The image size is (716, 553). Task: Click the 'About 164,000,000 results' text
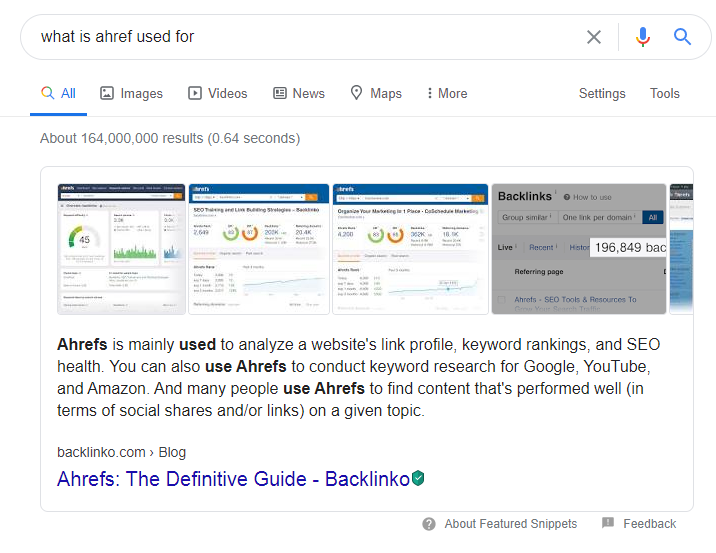(x=170, y=138)
